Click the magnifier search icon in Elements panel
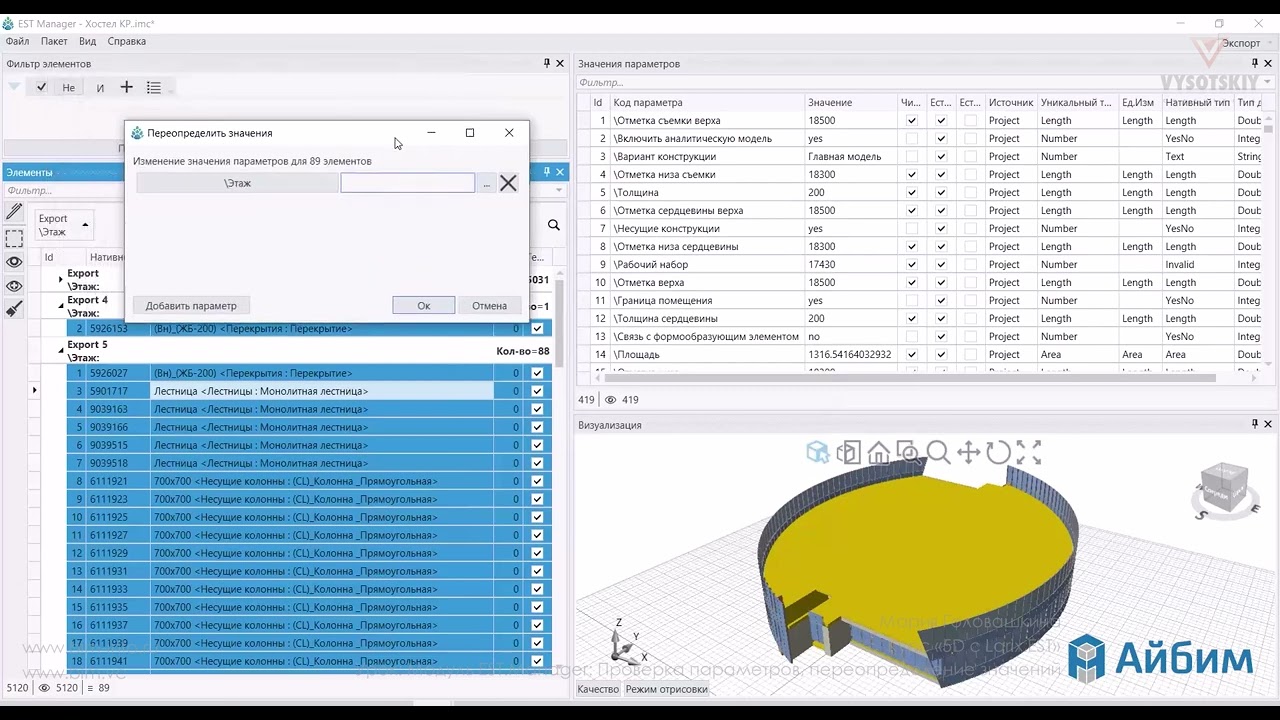Screen dimensions: 1280x720 (553, 226)
